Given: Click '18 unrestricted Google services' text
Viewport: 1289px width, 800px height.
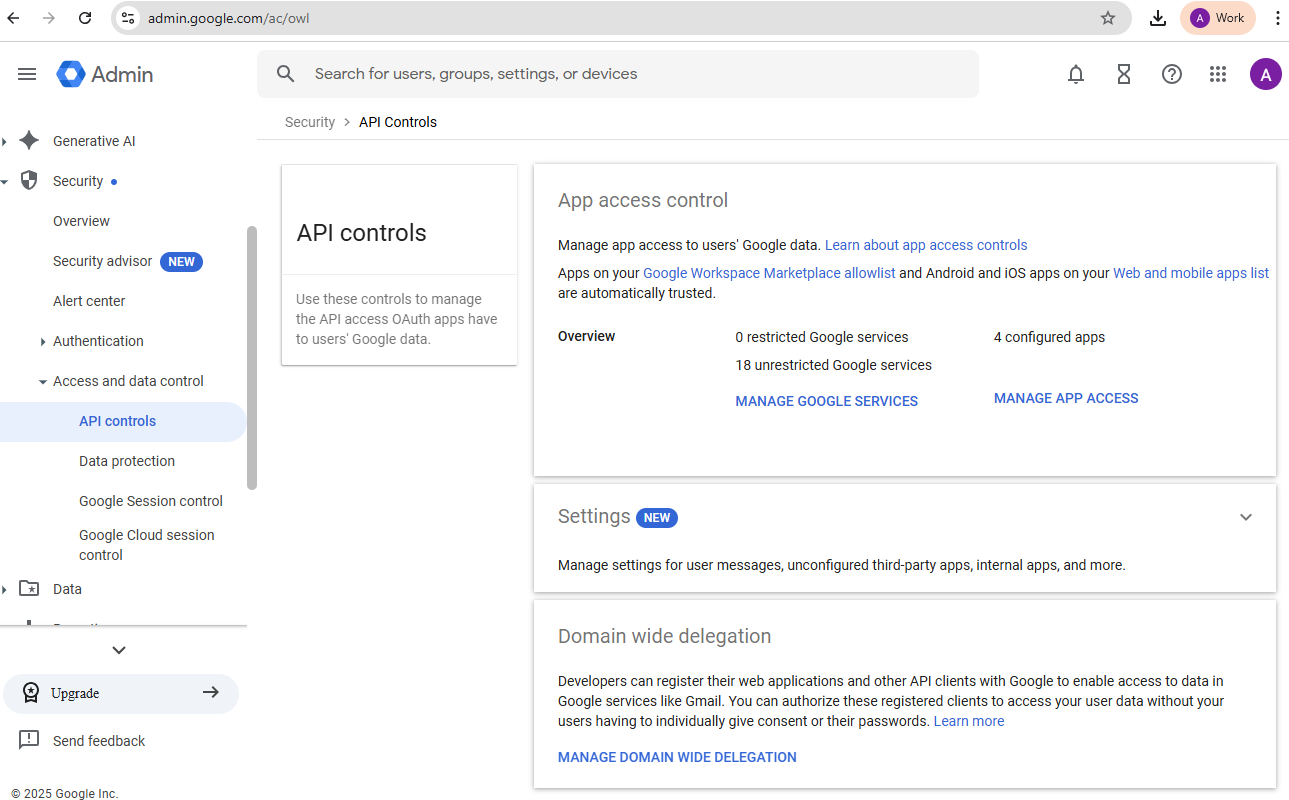Looking at the screenshot, I should (833, 365).
